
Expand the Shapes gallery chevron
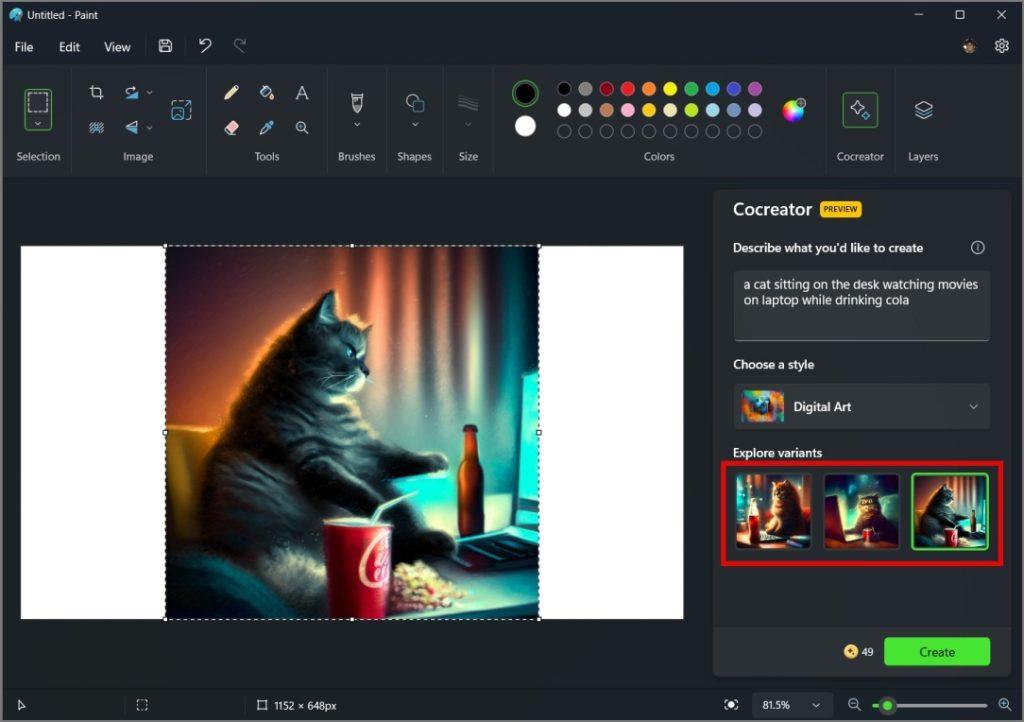click(x=415, y=125)
